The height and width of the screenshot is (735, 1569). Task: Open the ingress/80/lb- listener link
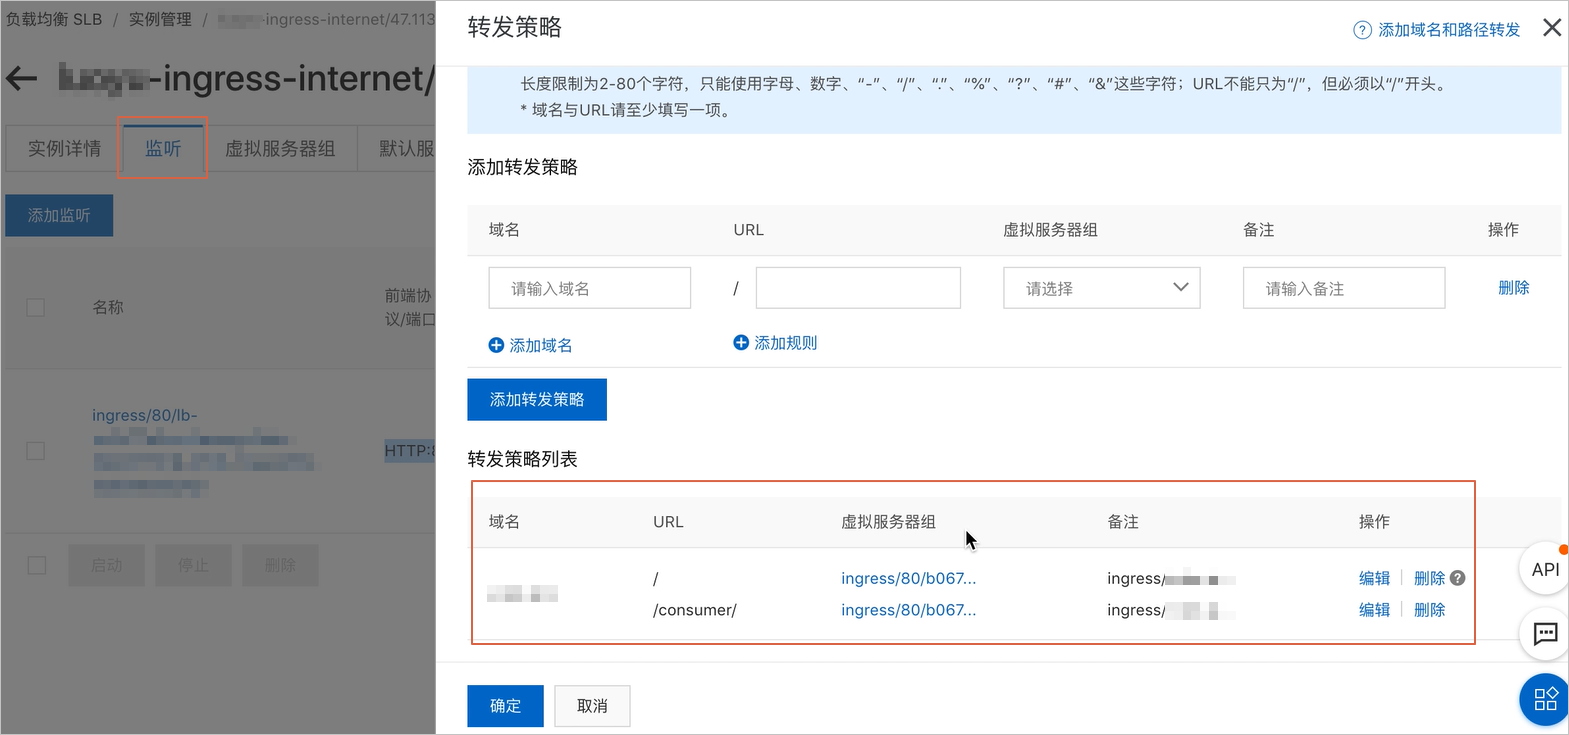pos(145,415)
